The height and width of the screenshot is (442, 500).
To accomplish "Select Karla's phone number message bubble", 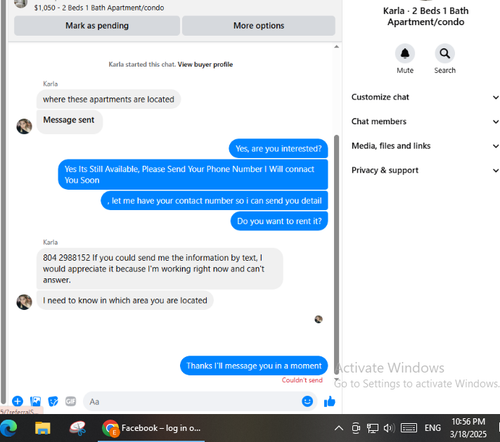I will coord(160,269).
